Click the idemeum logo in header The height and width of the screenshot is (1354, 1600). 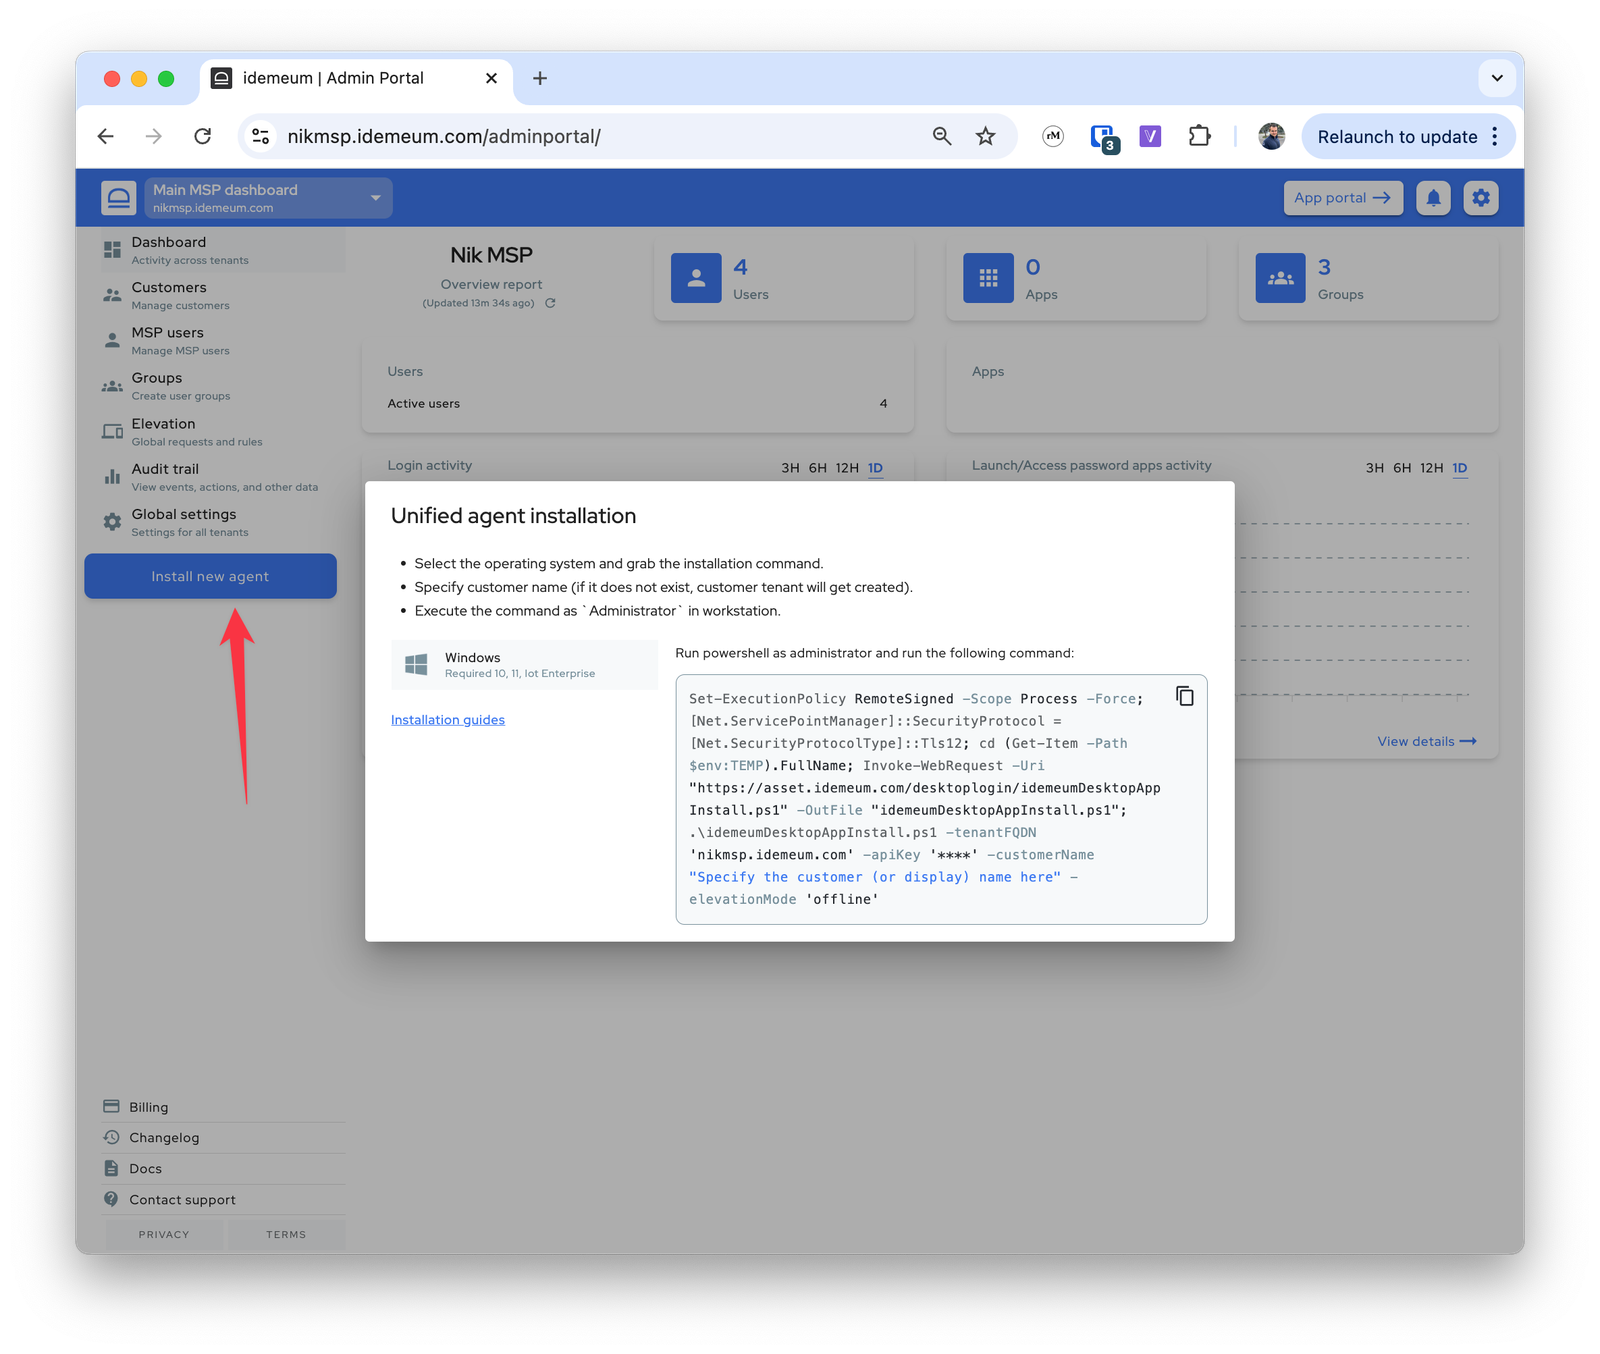click(118, 198)
